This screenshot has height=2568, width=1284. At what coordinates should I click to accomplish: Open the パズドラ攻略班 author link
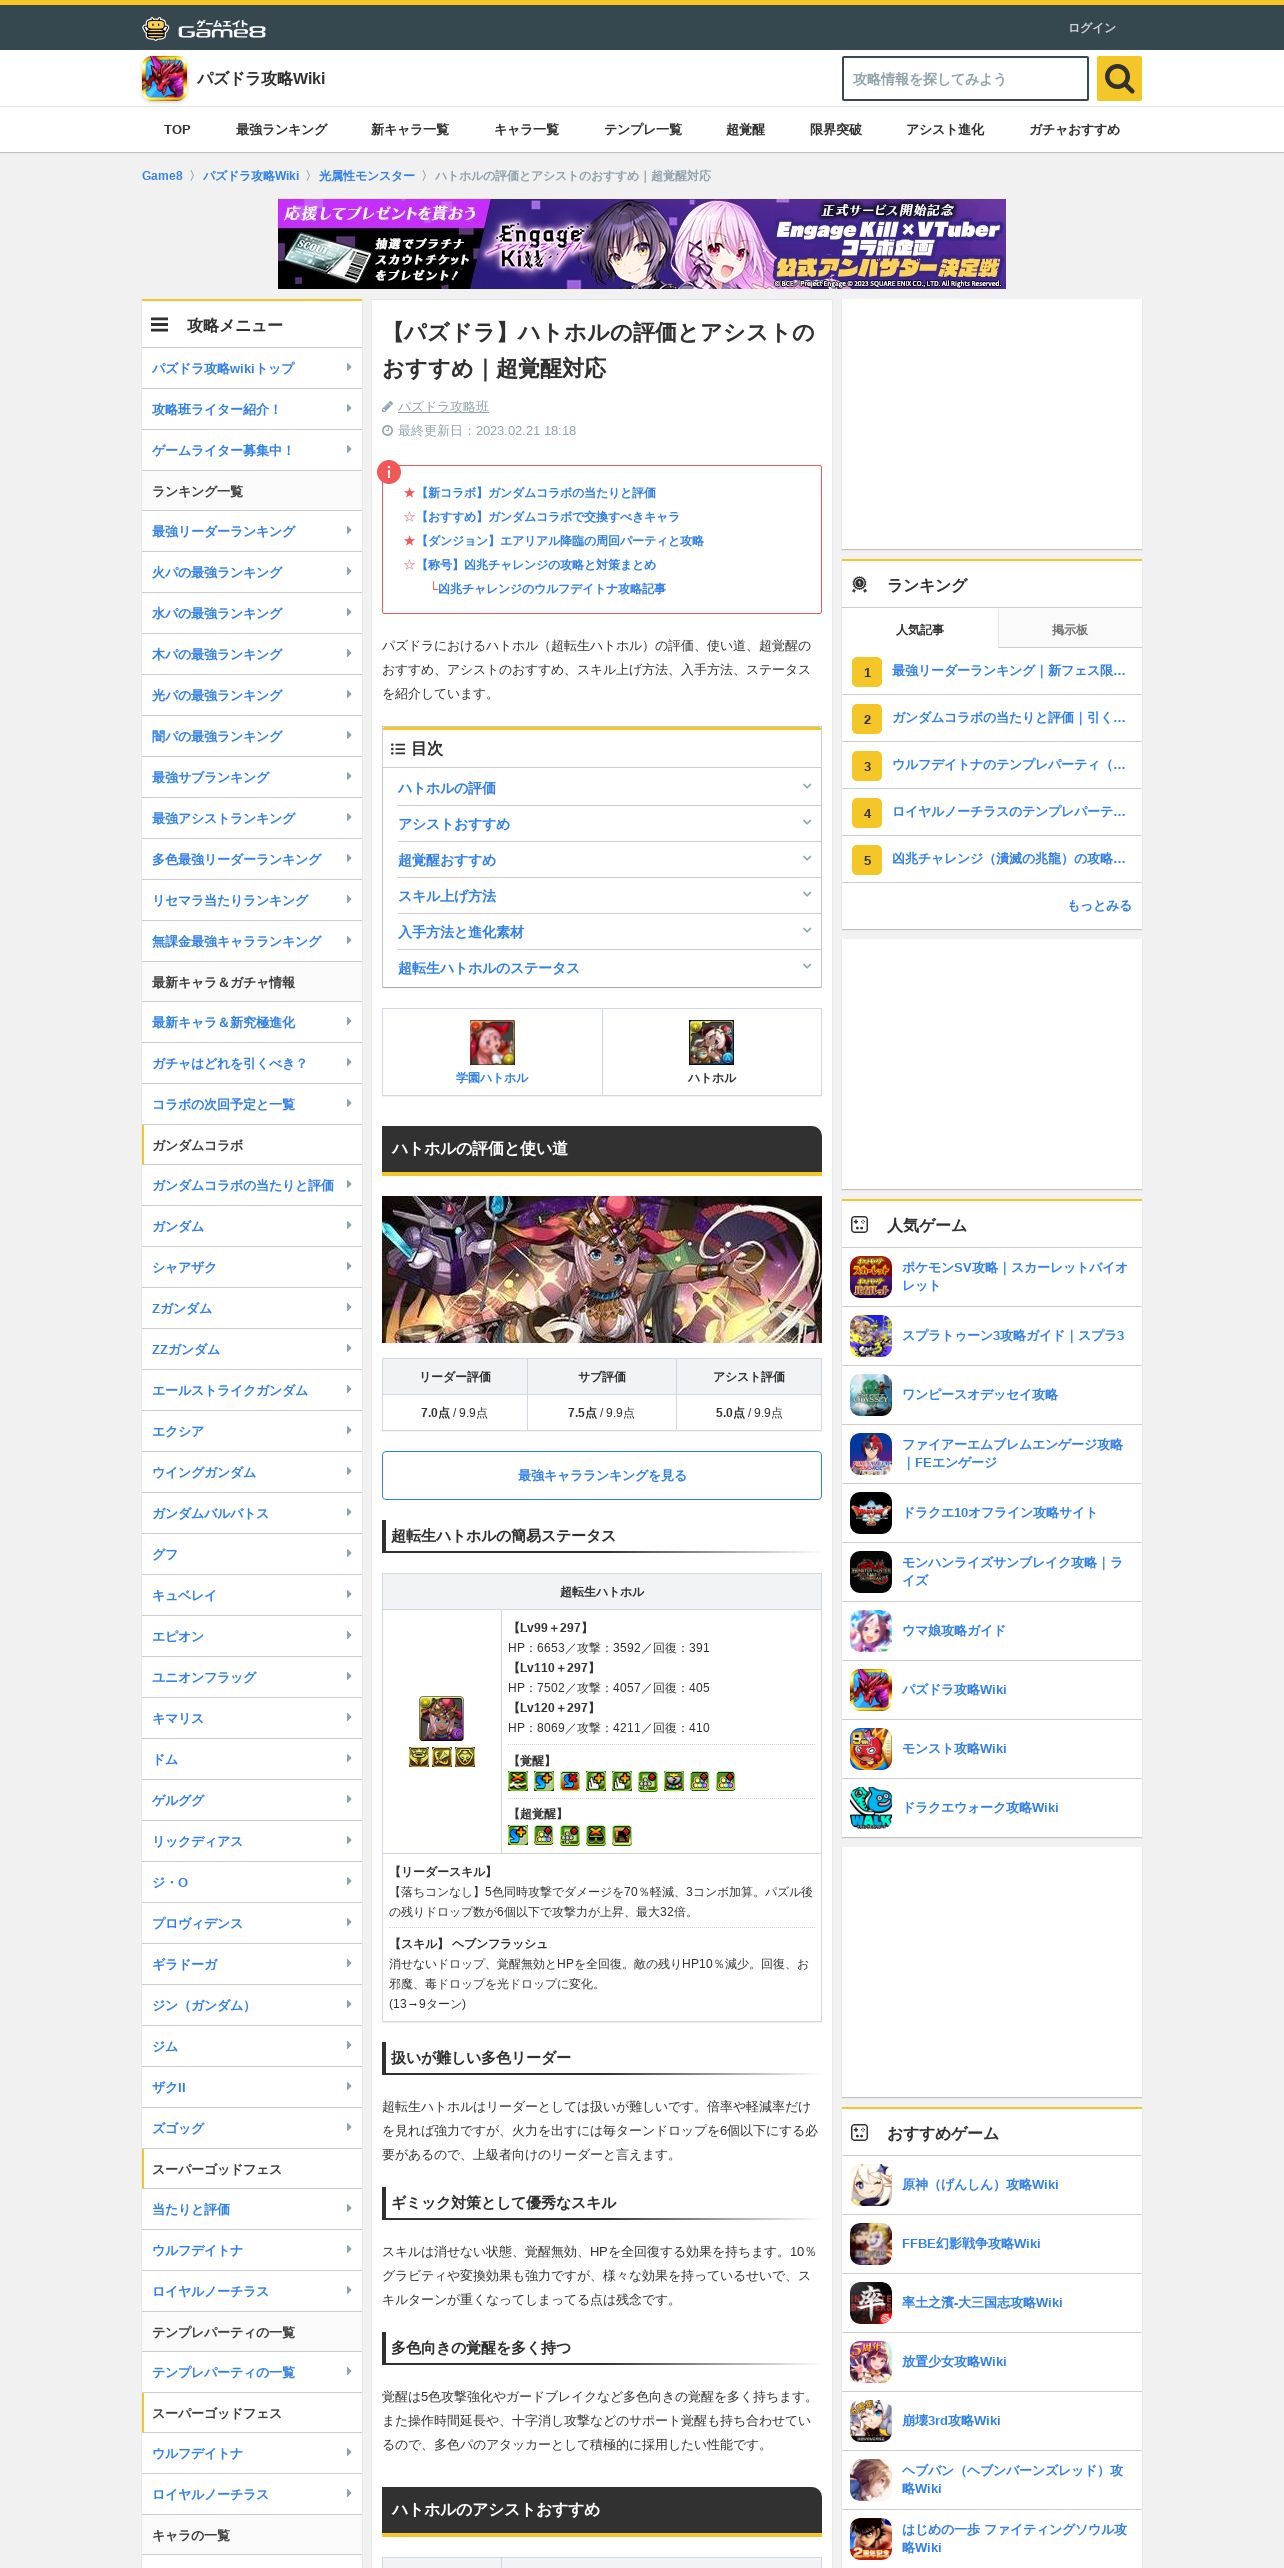(443, 406)
